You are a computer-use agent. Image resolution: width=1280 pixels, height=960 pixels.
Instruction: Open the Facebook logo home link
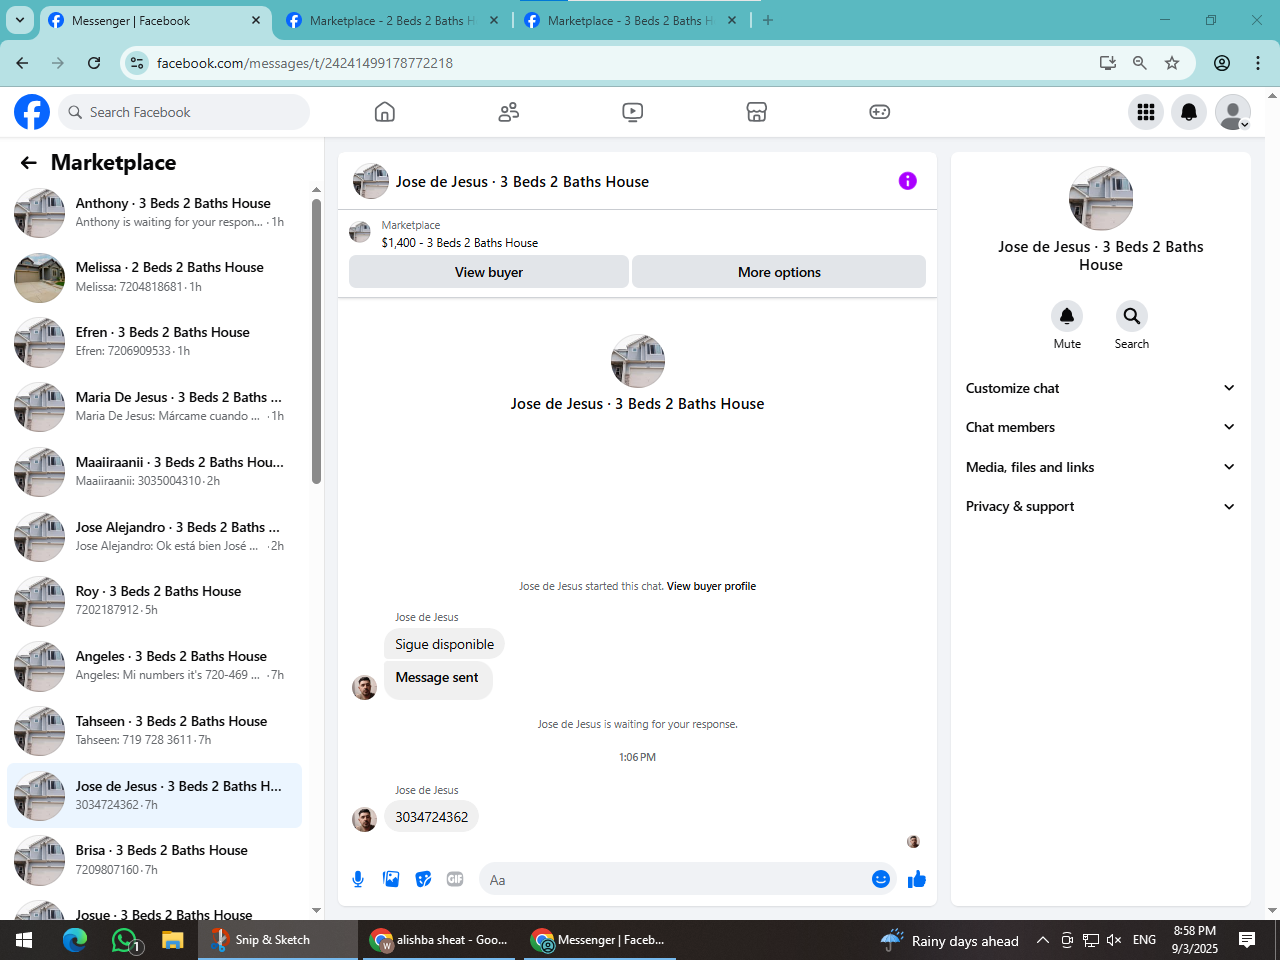click(32, 112)
